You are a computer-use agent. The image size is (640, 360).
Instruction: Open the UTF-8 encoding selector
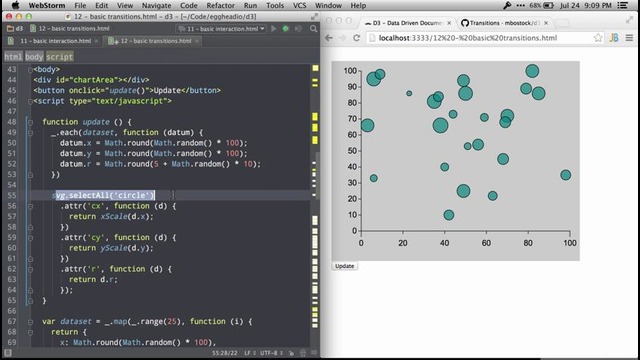click(271, 353)
